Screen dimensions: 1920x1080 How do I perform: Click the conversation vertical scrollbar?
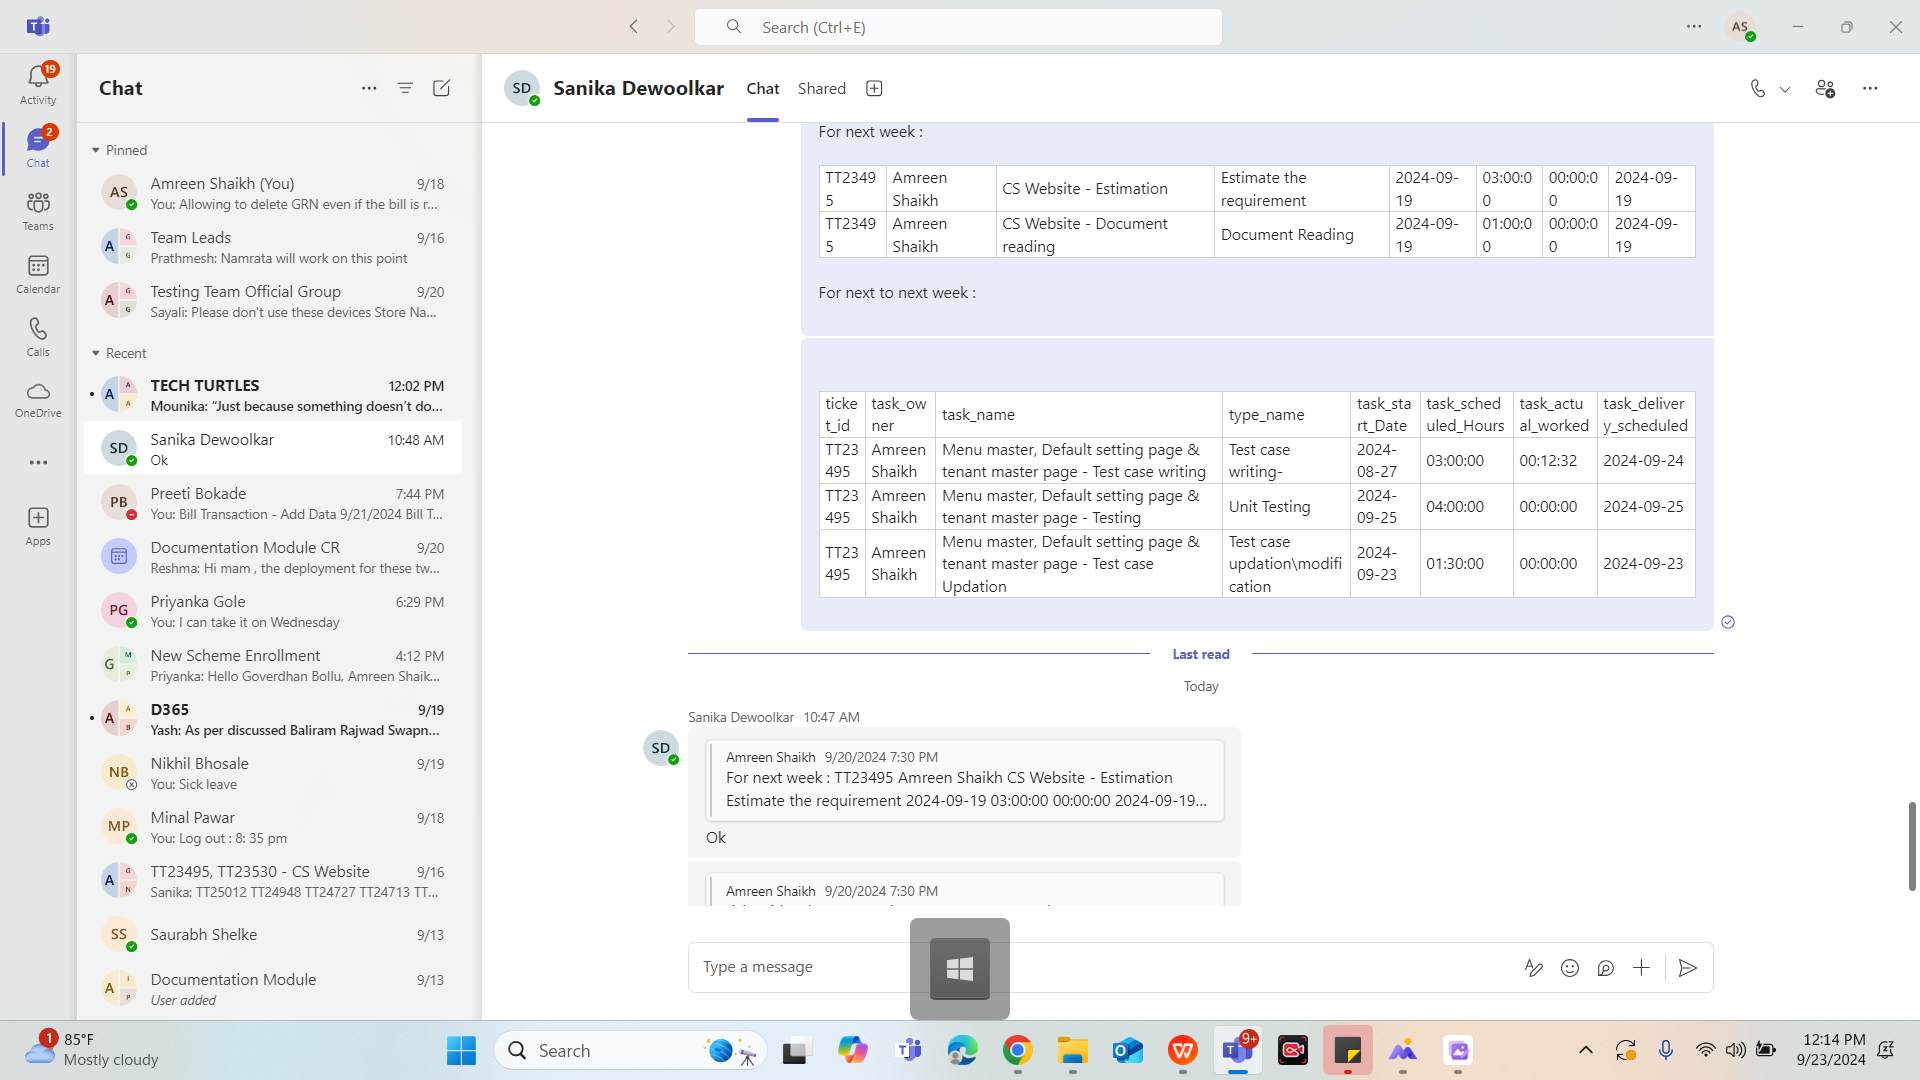tap(1911, 845)
